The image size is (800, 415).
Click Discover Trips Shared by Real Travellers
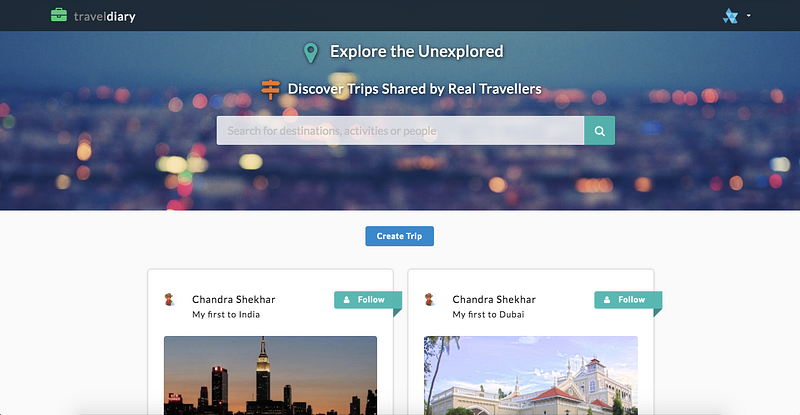coord(415,89)
